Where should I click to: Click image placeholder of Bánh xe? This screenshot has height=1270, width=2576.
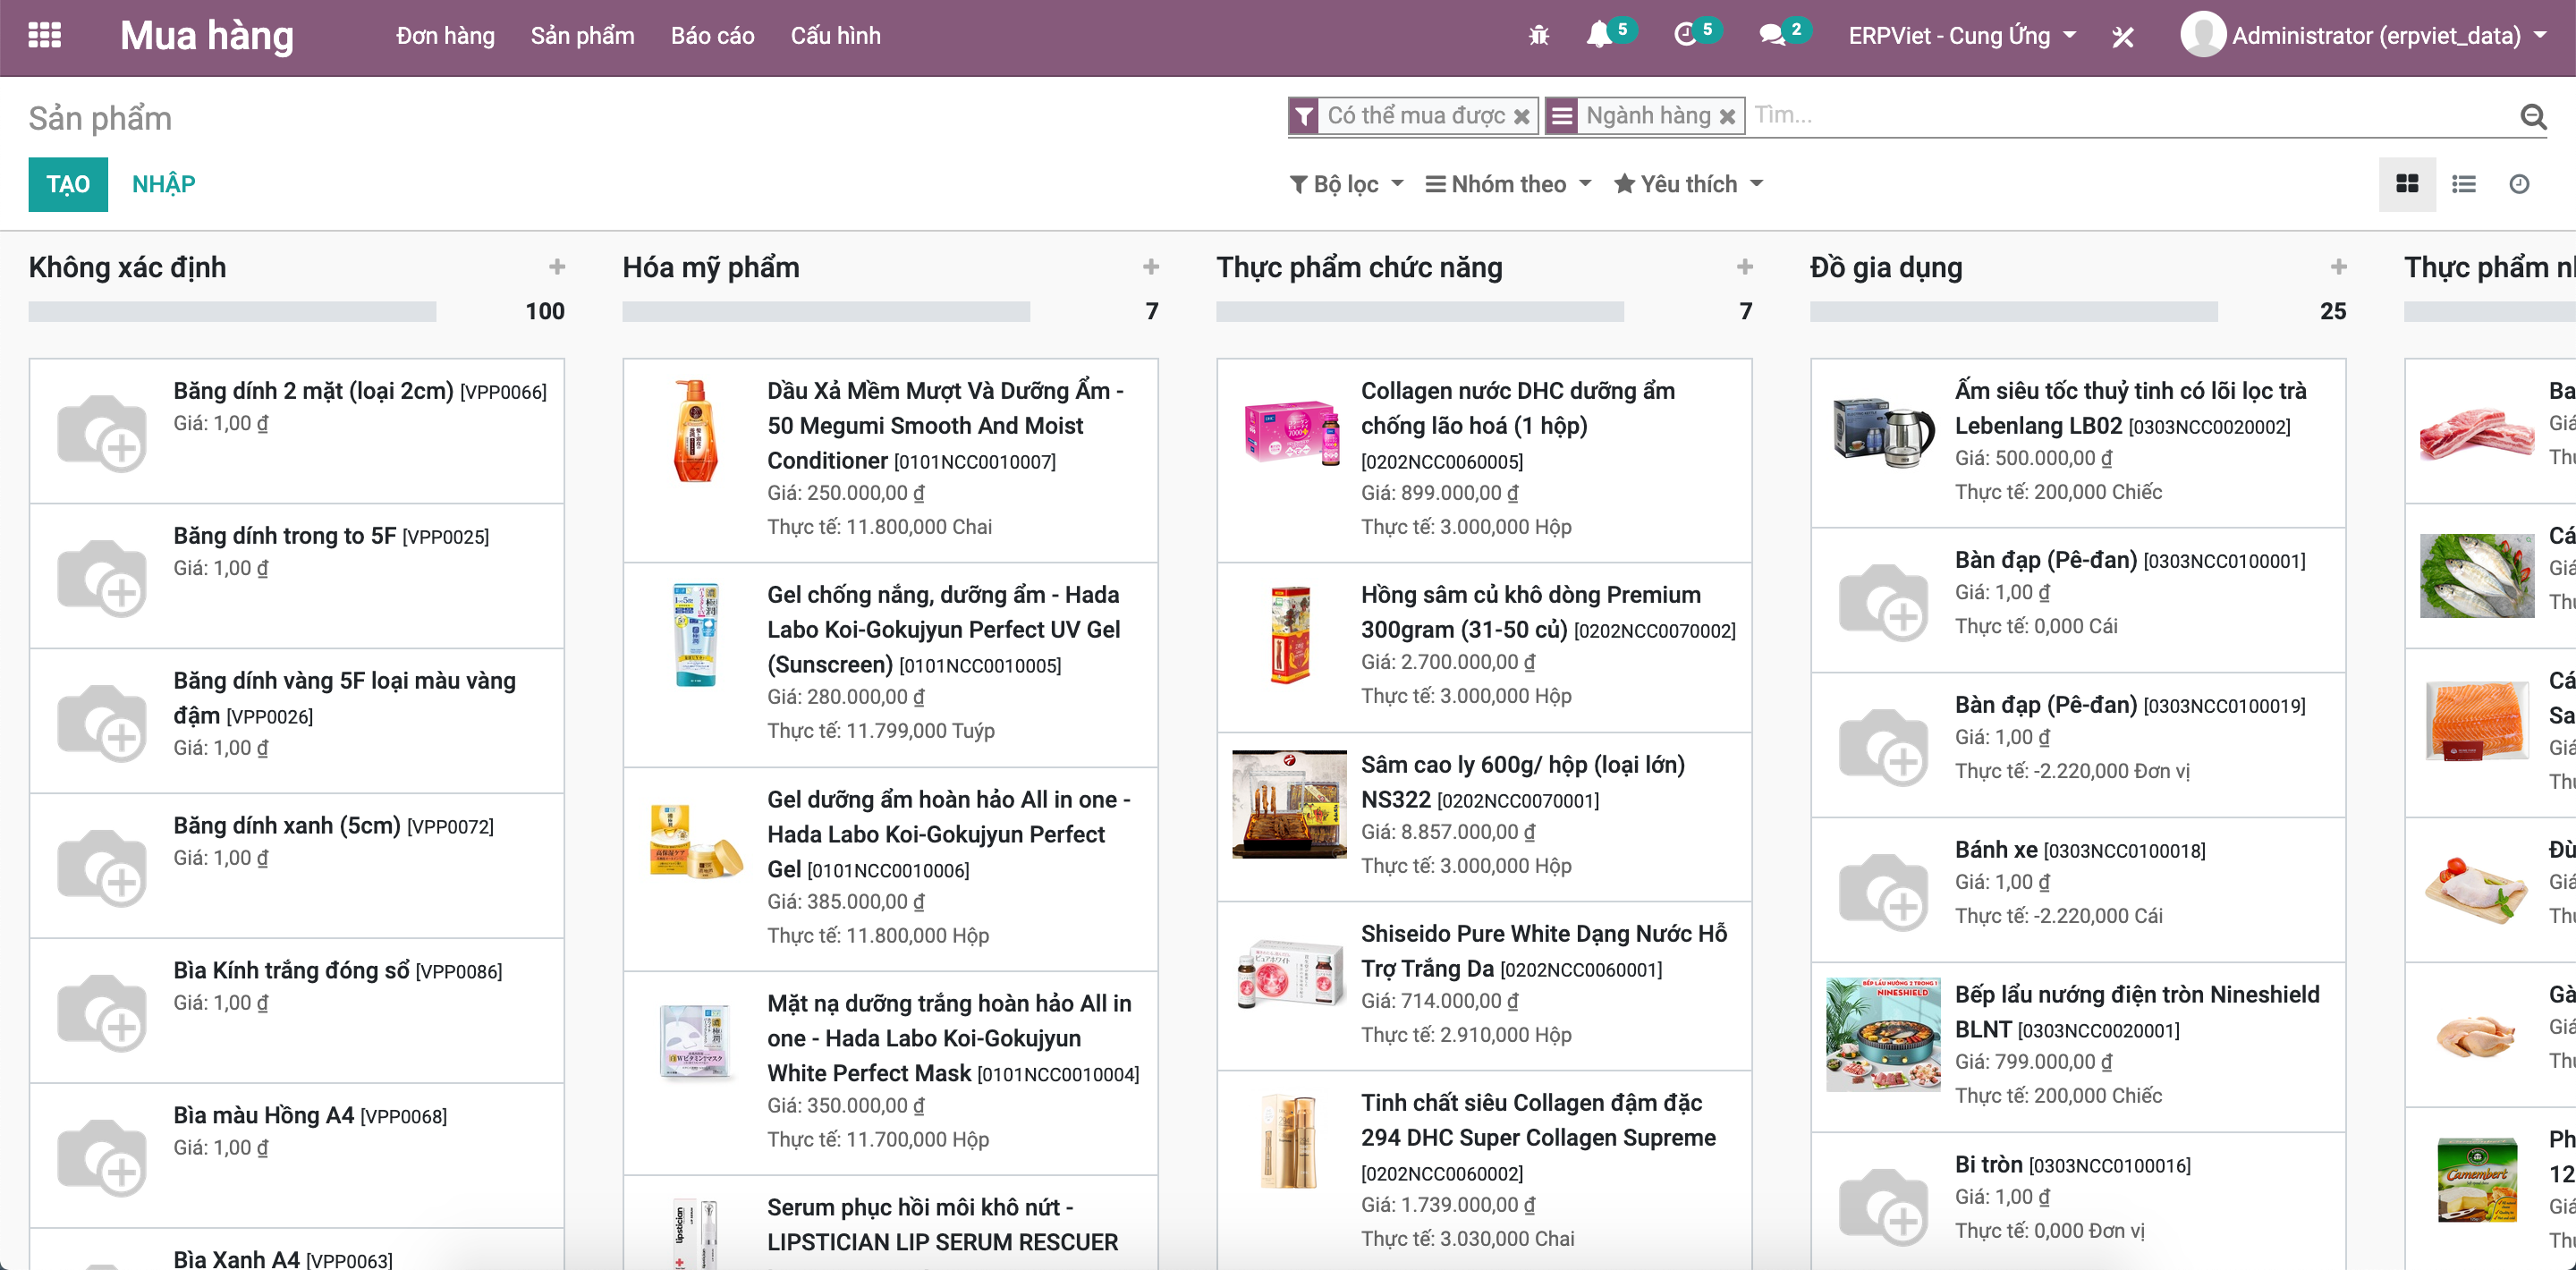1883,891
